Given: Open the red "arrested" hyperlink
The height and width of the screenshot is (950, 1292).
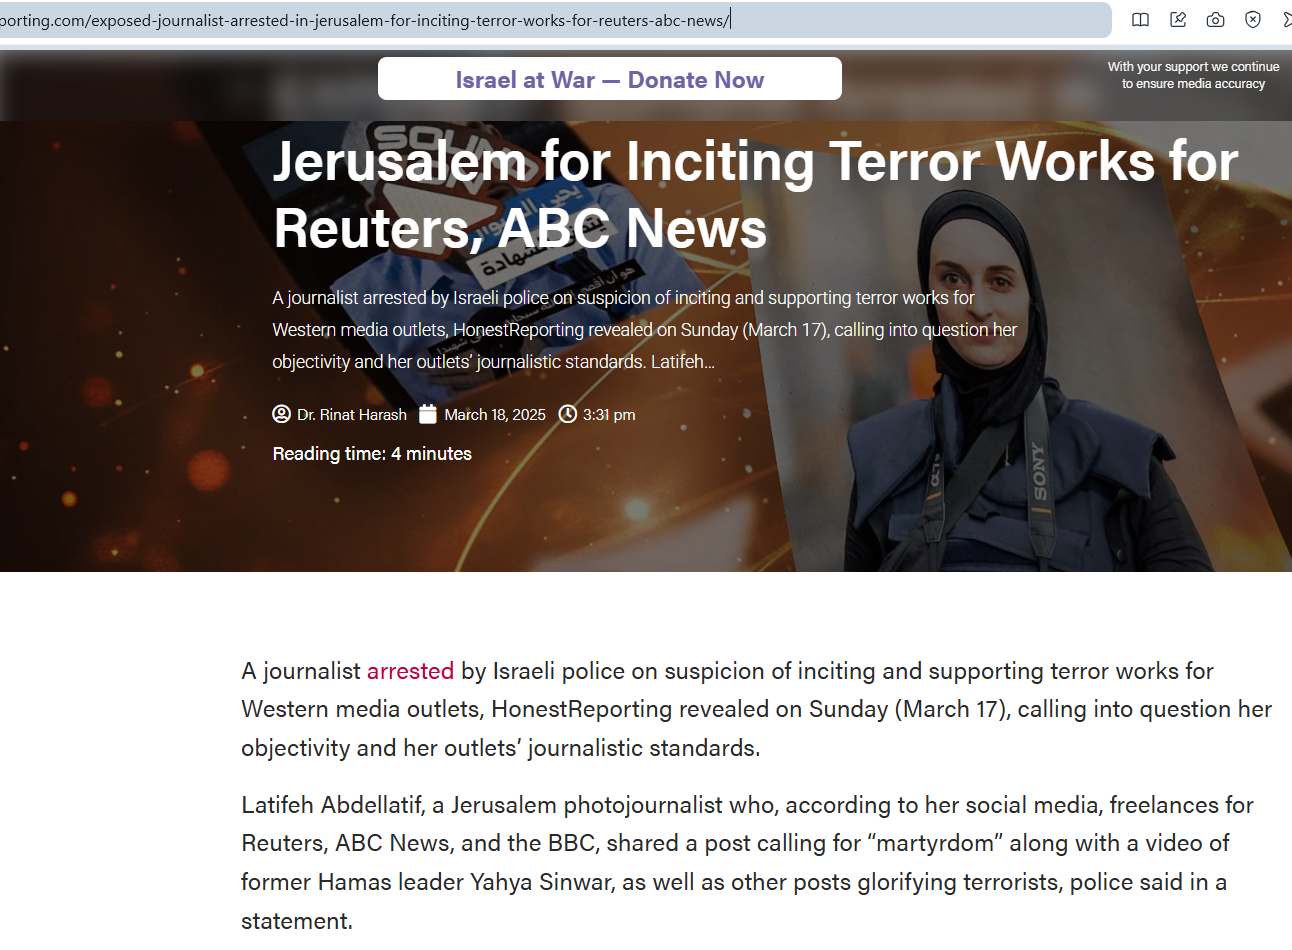Looking at the screenshot, I should 410,671.
